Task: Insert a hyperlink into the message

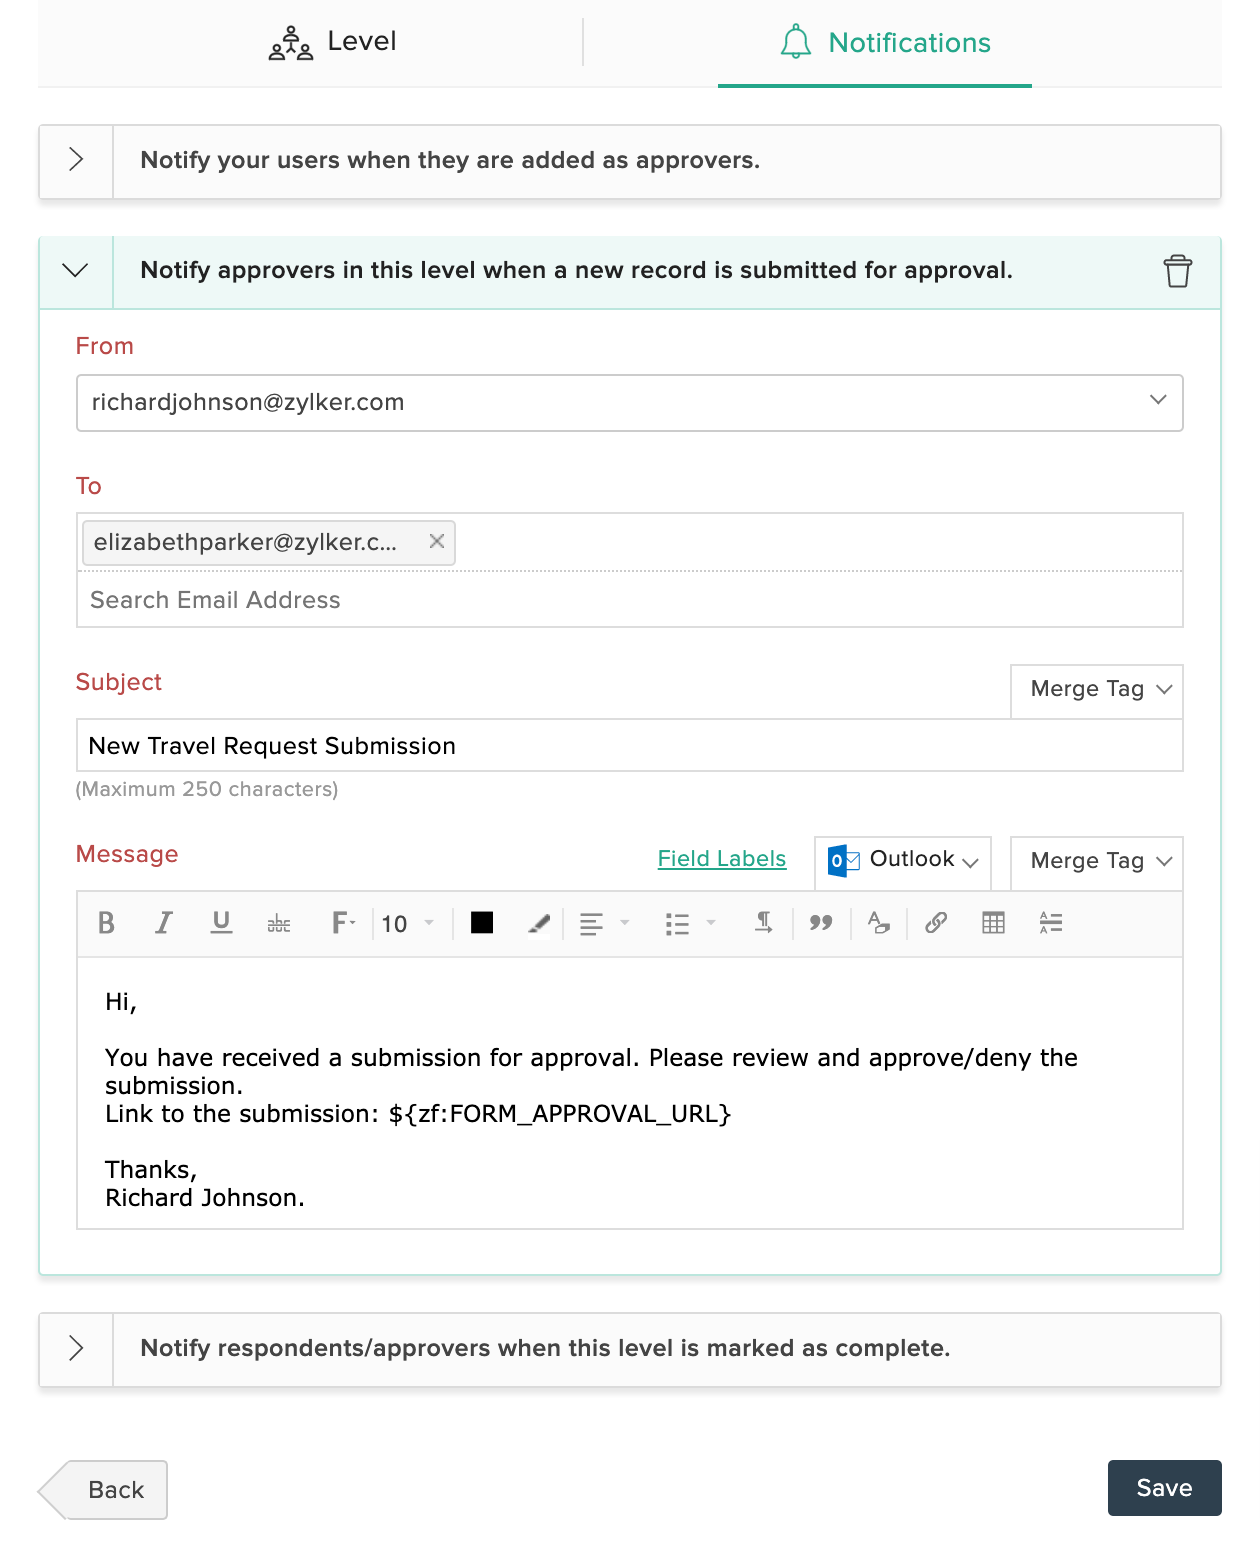Action: click(936, 923)
